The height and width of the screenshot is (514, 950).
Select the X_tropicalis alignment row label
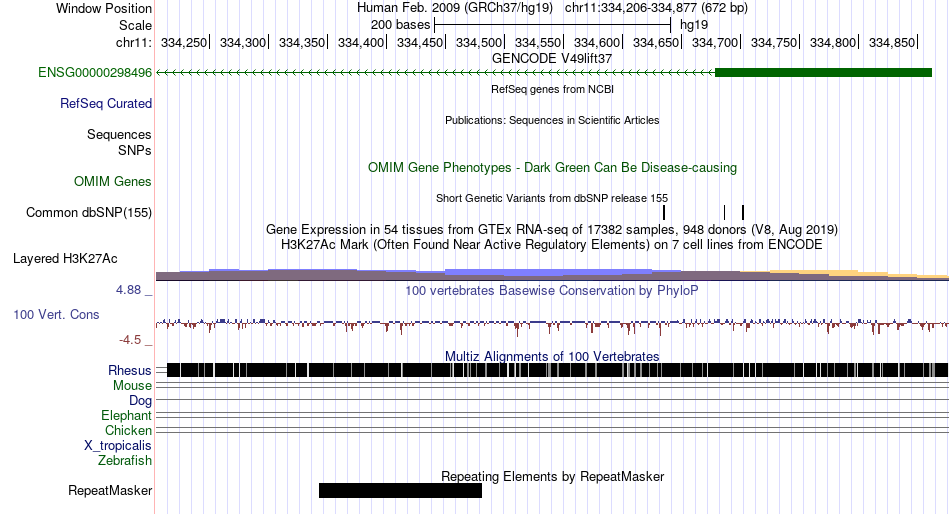(x=118, y=446)
